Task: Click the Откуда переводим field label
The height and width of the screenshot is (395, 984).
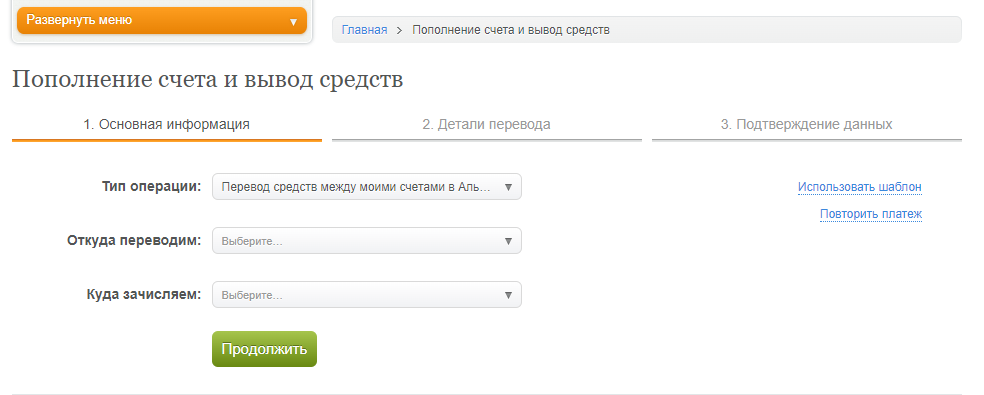Action: click(134, 241)
